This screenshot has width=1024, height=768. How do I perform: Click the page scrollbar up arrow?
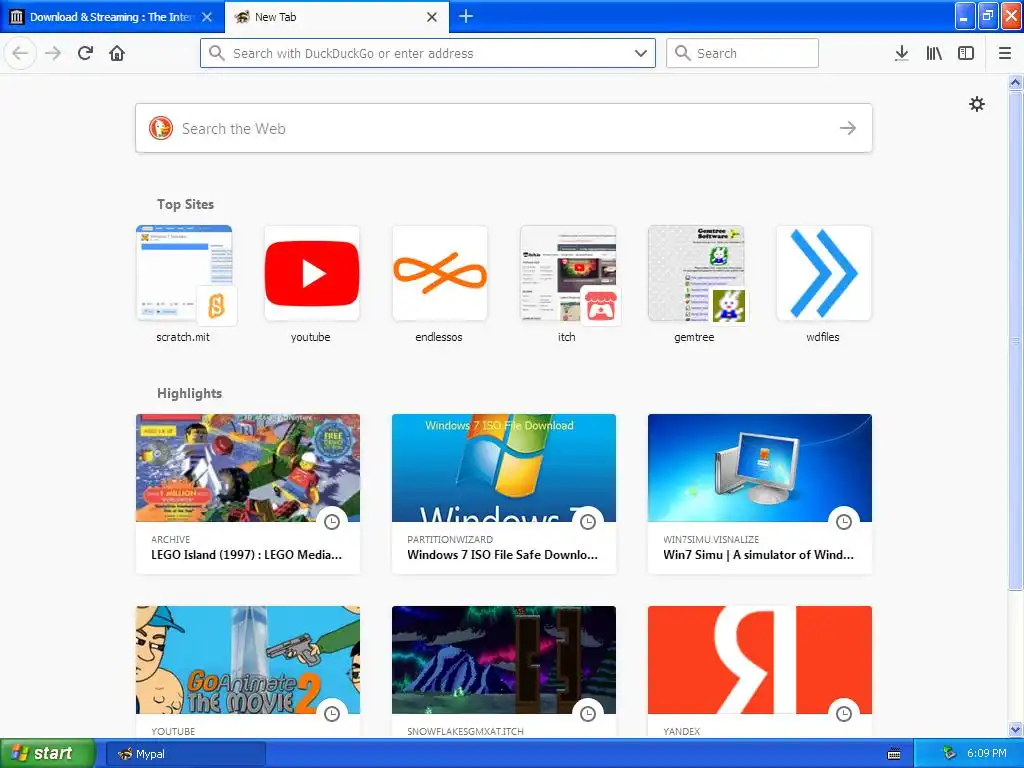(x=1015, y=82)
